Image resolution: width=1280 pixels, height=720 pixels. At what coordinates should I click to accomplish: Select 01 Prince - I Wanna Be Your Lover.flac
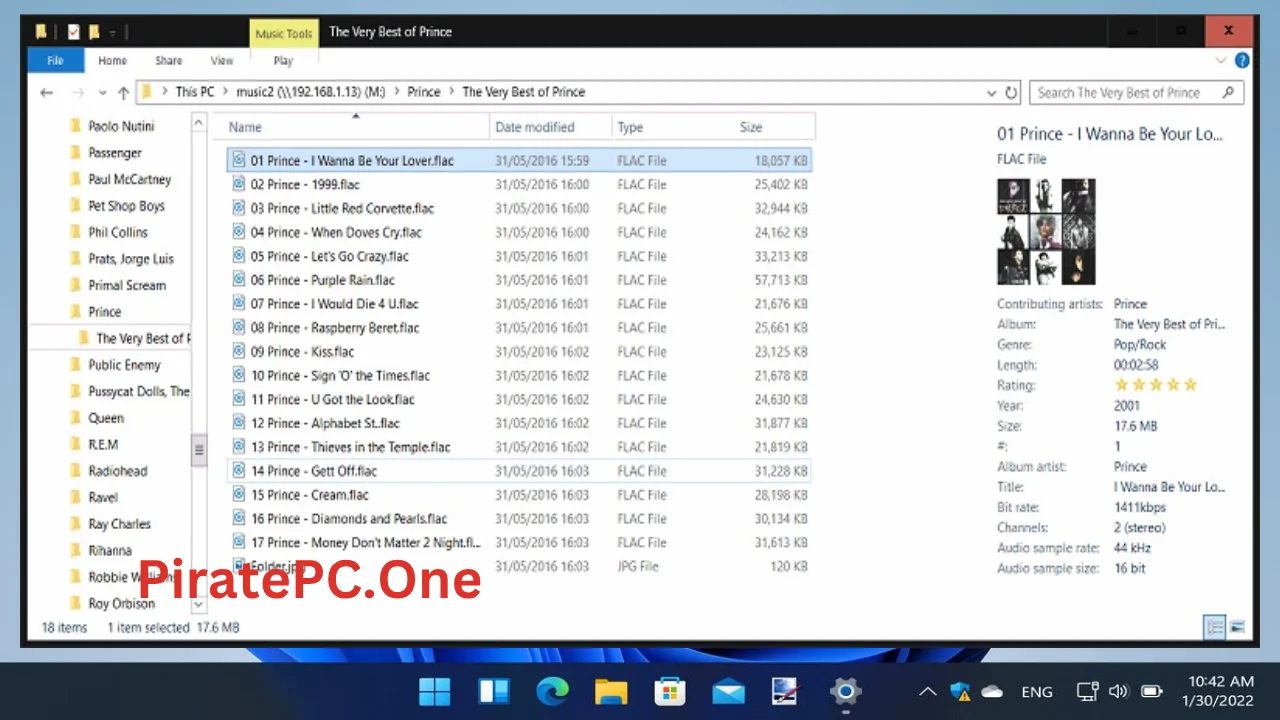click(519, 160)
